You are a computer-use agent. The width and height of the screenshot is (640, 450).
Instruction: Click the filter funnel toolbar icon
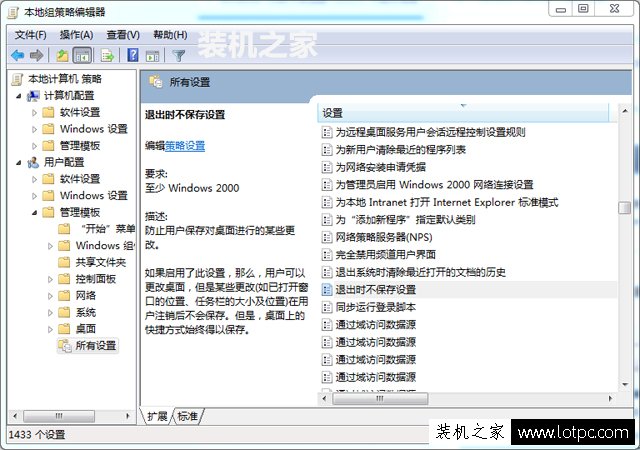[x=179, y=56]
